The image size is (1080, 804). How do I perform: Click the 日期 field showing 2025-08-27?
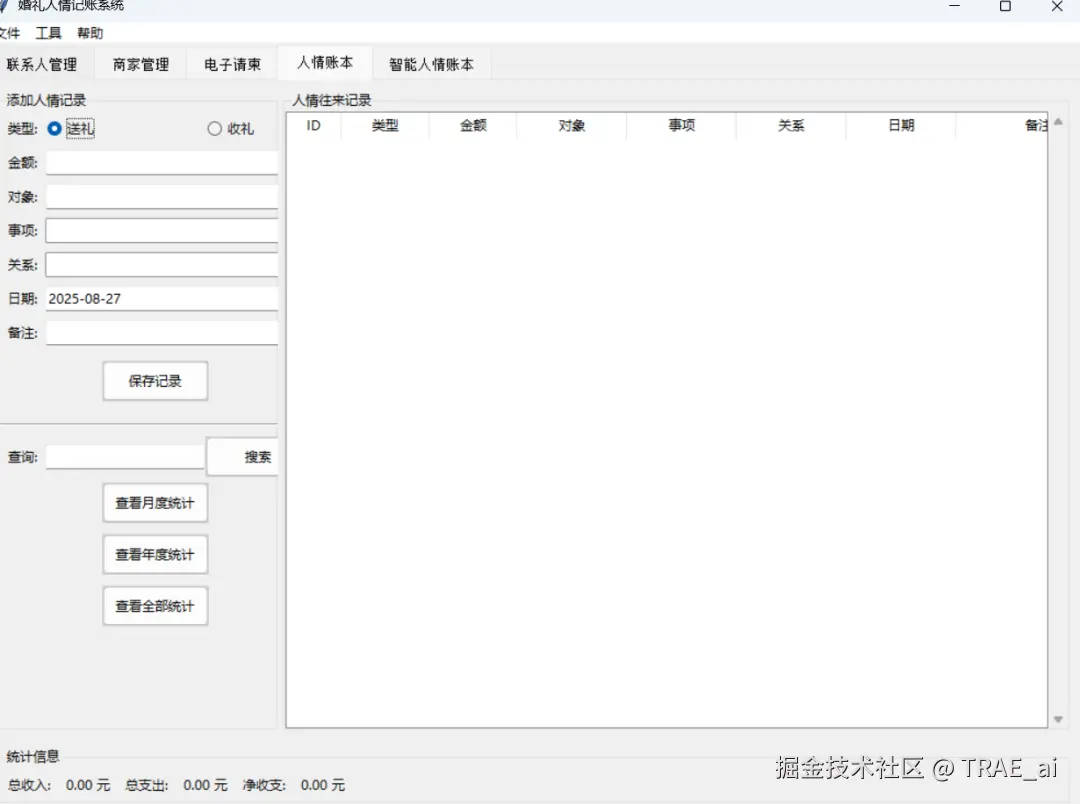(162, 299)
